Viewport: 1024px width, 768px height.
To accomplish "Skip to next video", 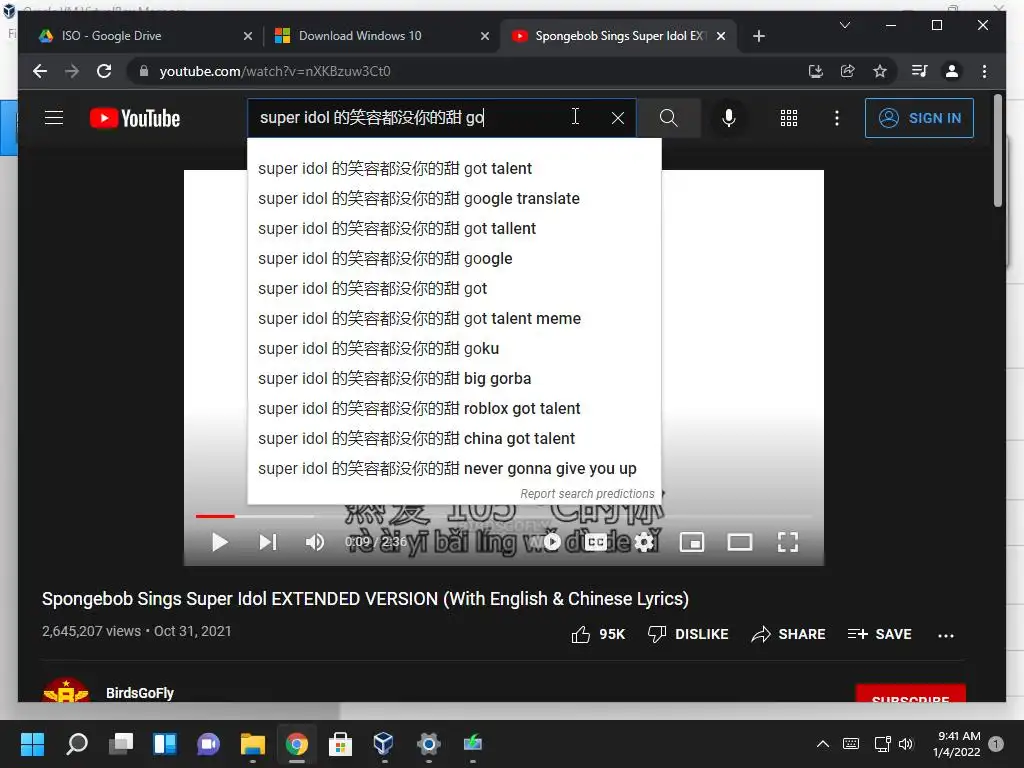I will [x=268, y=542].
